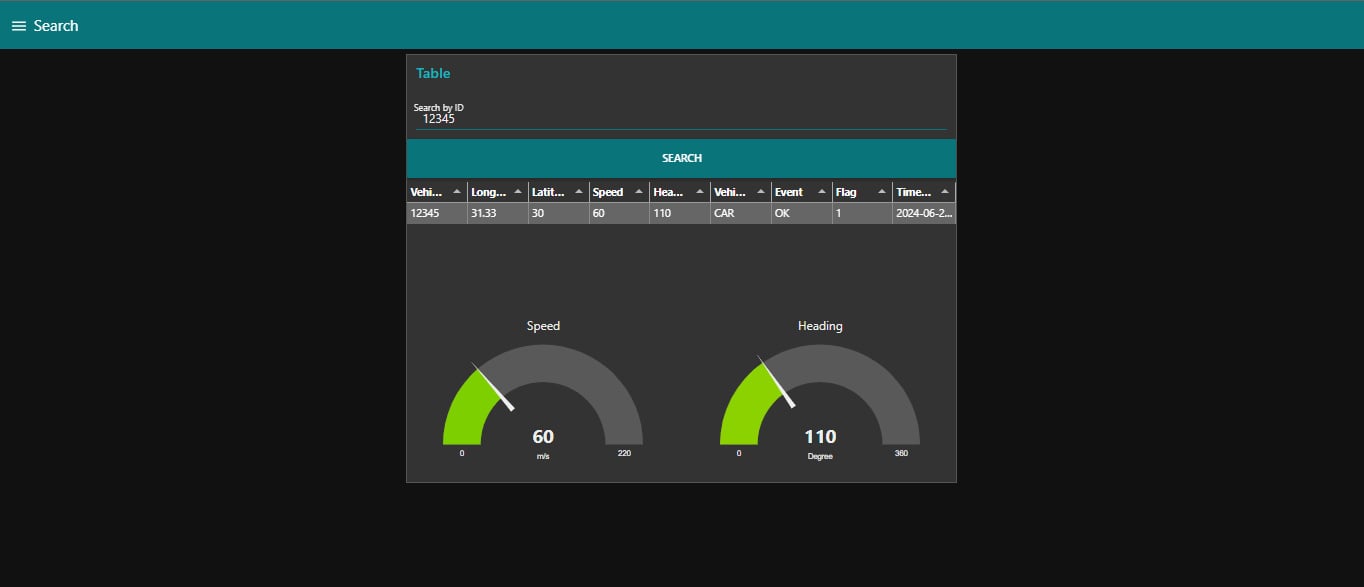The image size is (1364, 587).
Task: Click the gauge value 110 above Degree
Action: click(x=820, y=437)
